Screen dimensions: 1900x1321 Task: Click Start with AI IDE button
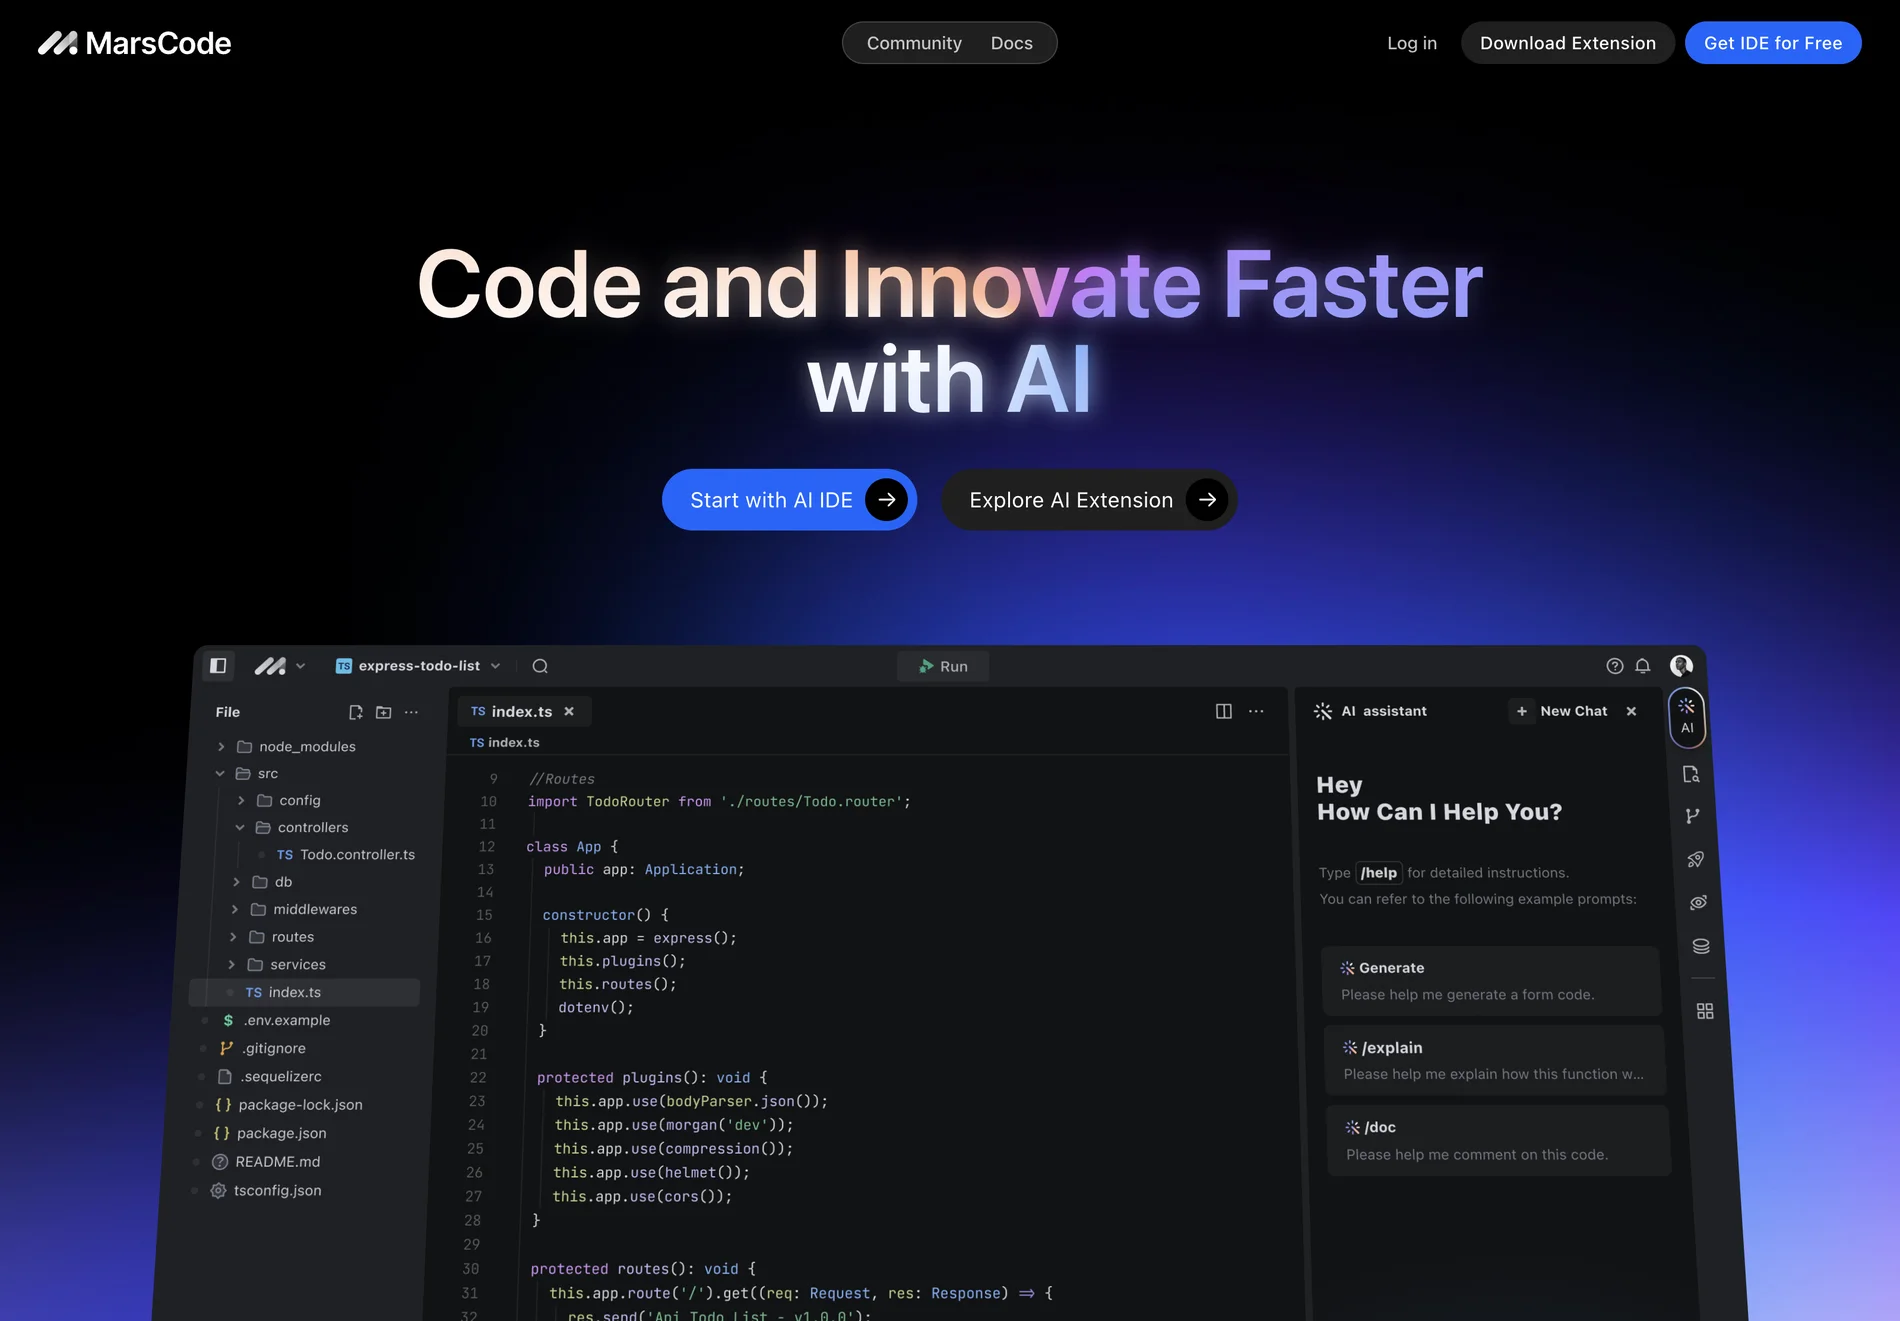789,499
